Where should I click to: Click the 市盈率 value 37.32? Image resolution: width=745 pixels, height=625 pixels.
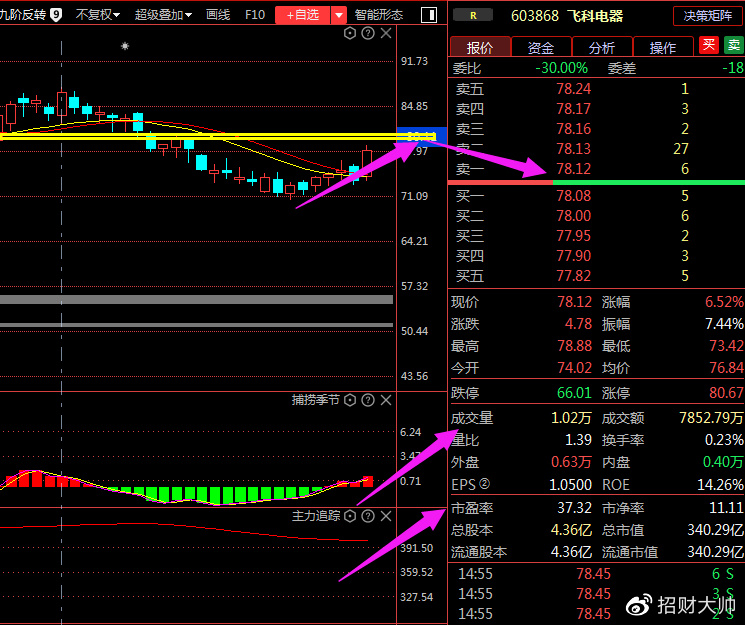point(574,508)
